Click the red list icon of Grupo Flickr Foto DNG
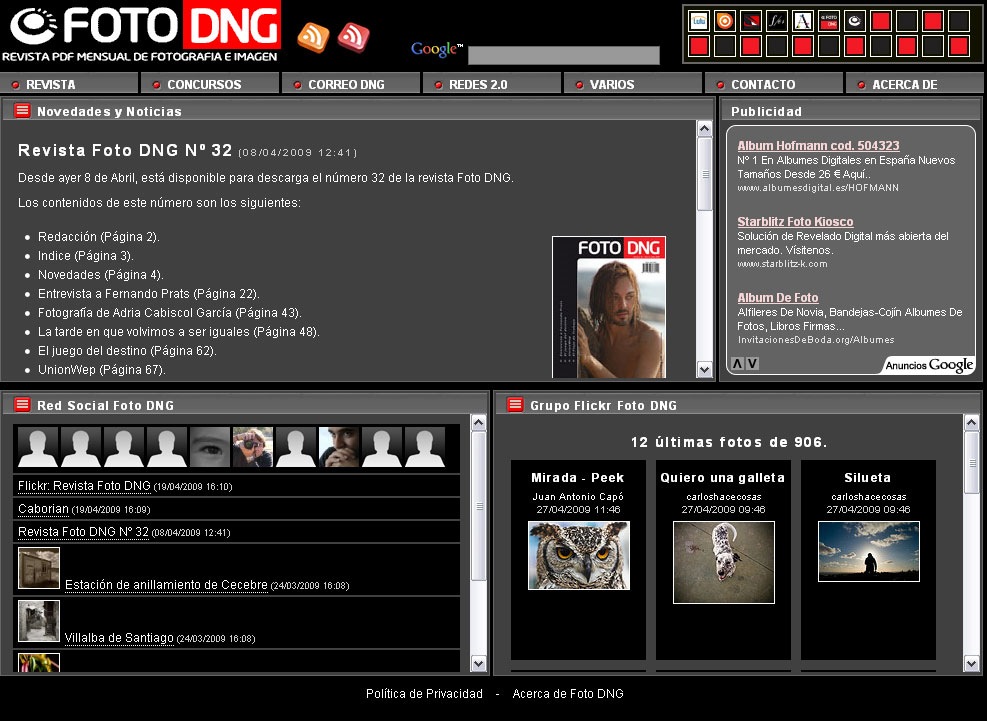The image size is (987, 721). [515, 404]
